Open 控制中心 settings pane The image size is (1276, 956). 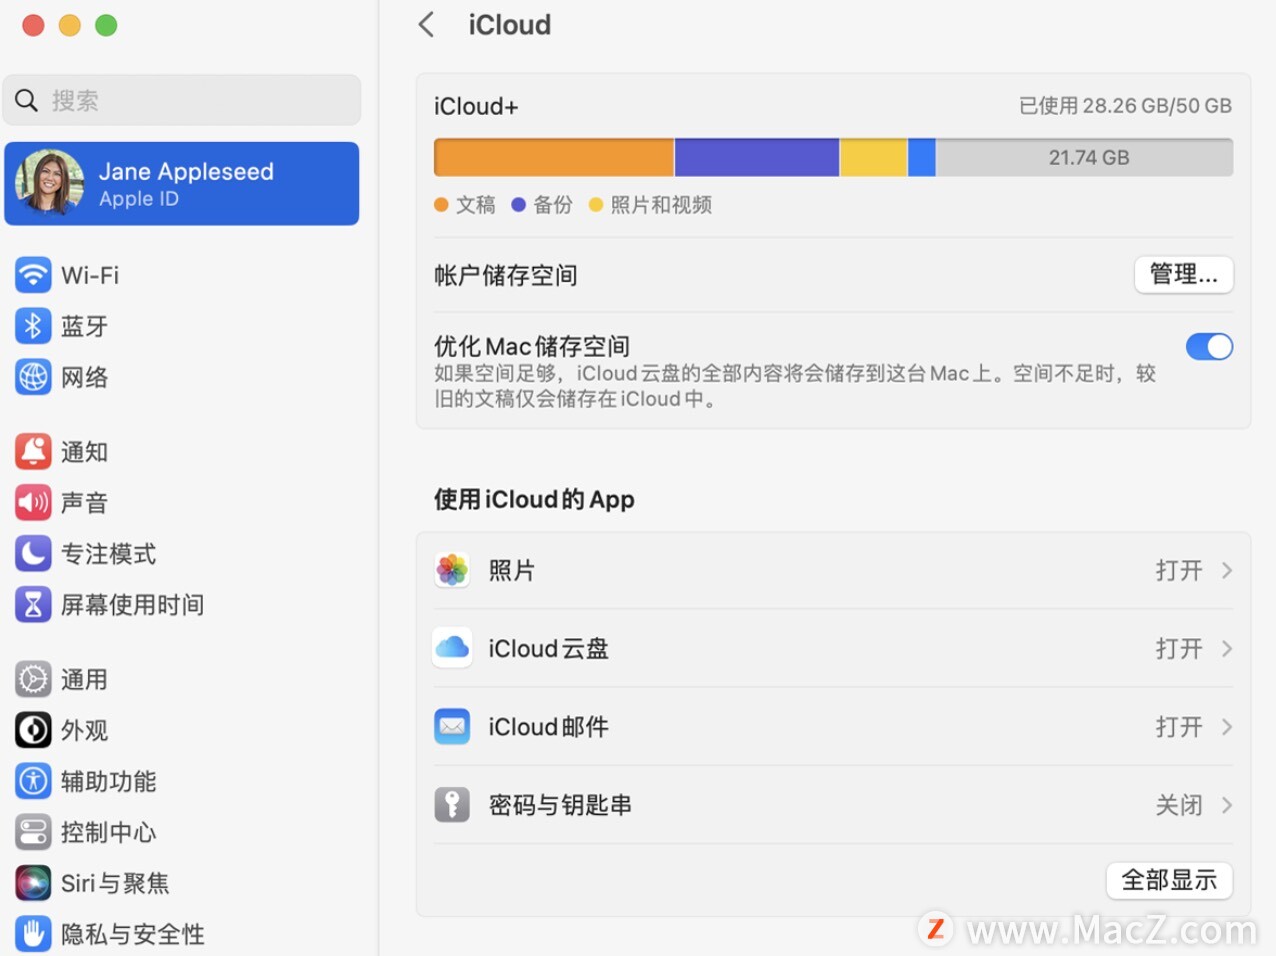[181, 833]
